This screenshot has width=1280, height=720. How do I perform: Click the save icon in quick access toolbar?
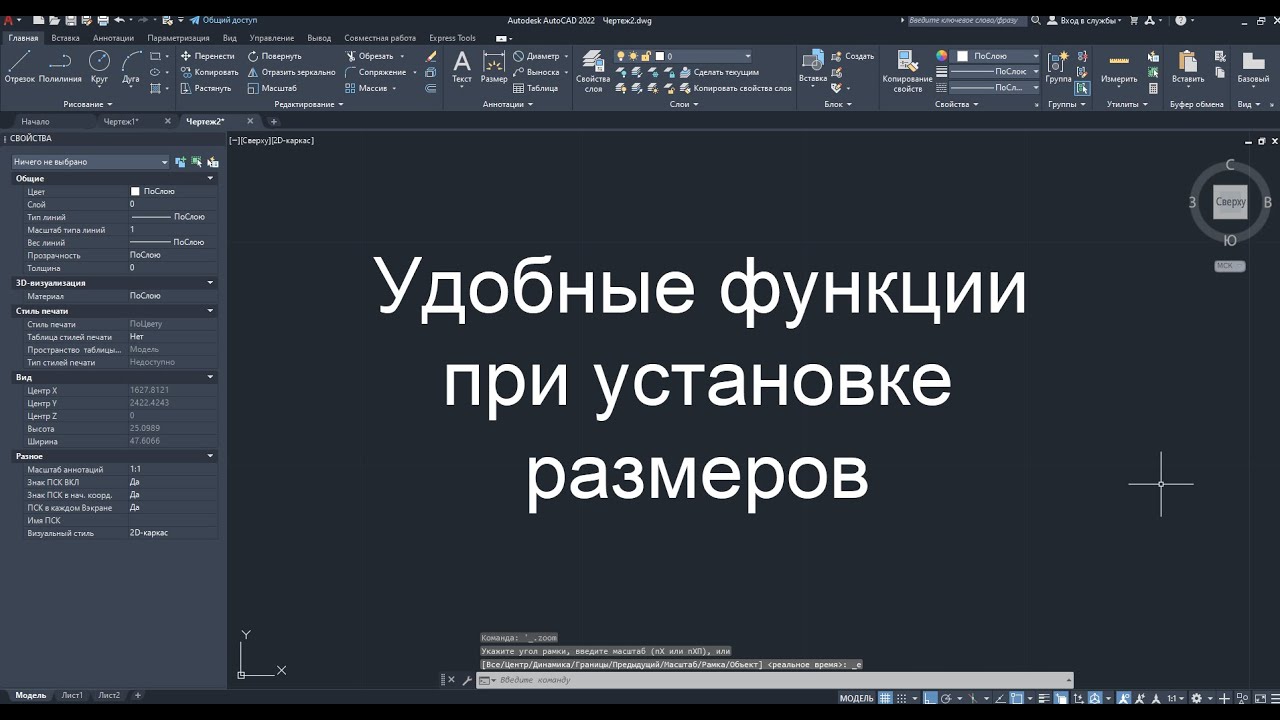(71, 21)
